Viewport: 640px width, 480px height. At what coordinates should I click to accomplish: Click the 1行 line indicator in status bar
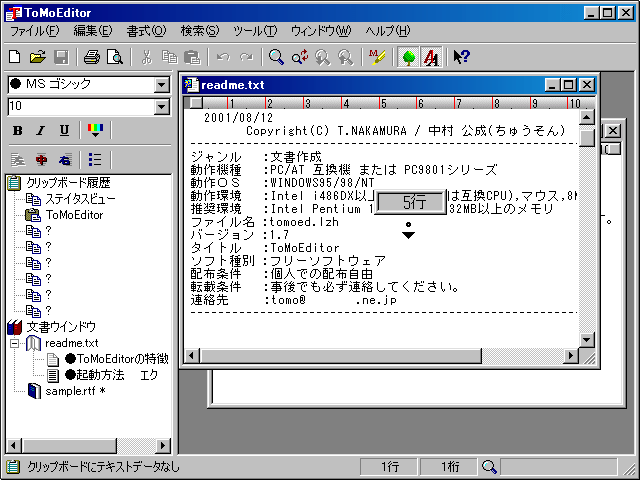389,467
